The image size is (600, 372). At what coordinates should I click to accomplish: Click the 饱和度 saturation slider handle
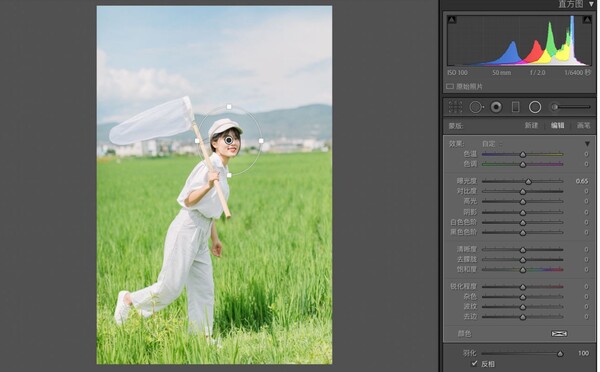tap(523, 270)
